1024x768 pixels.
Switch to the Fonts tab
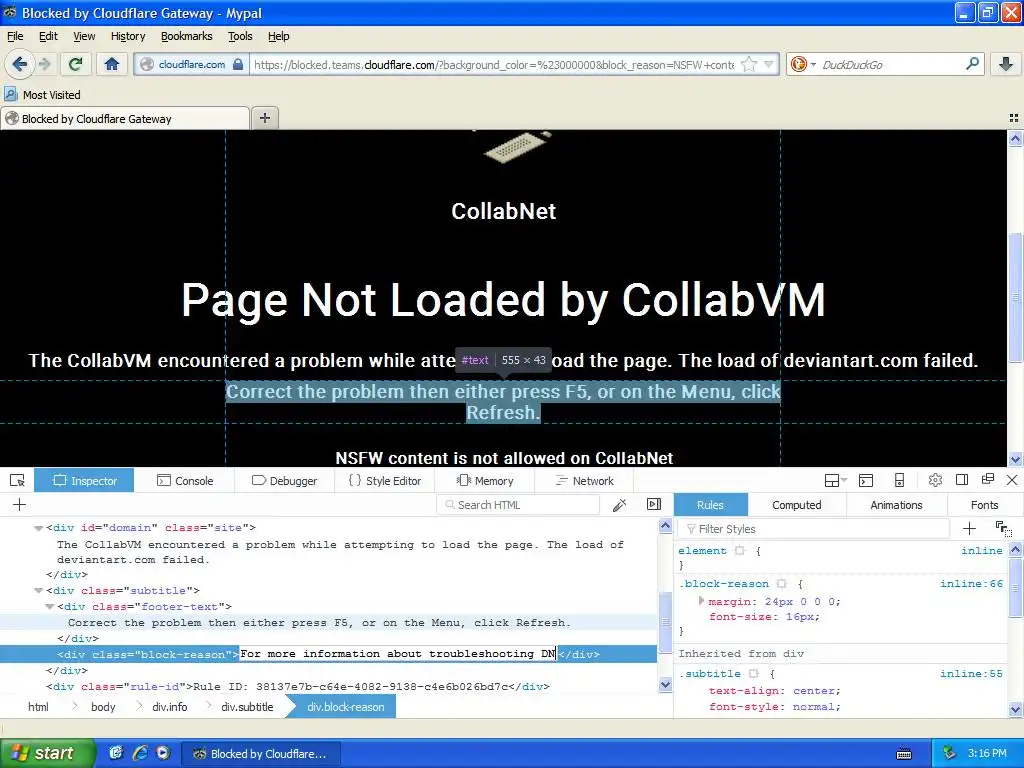(984, 505)
